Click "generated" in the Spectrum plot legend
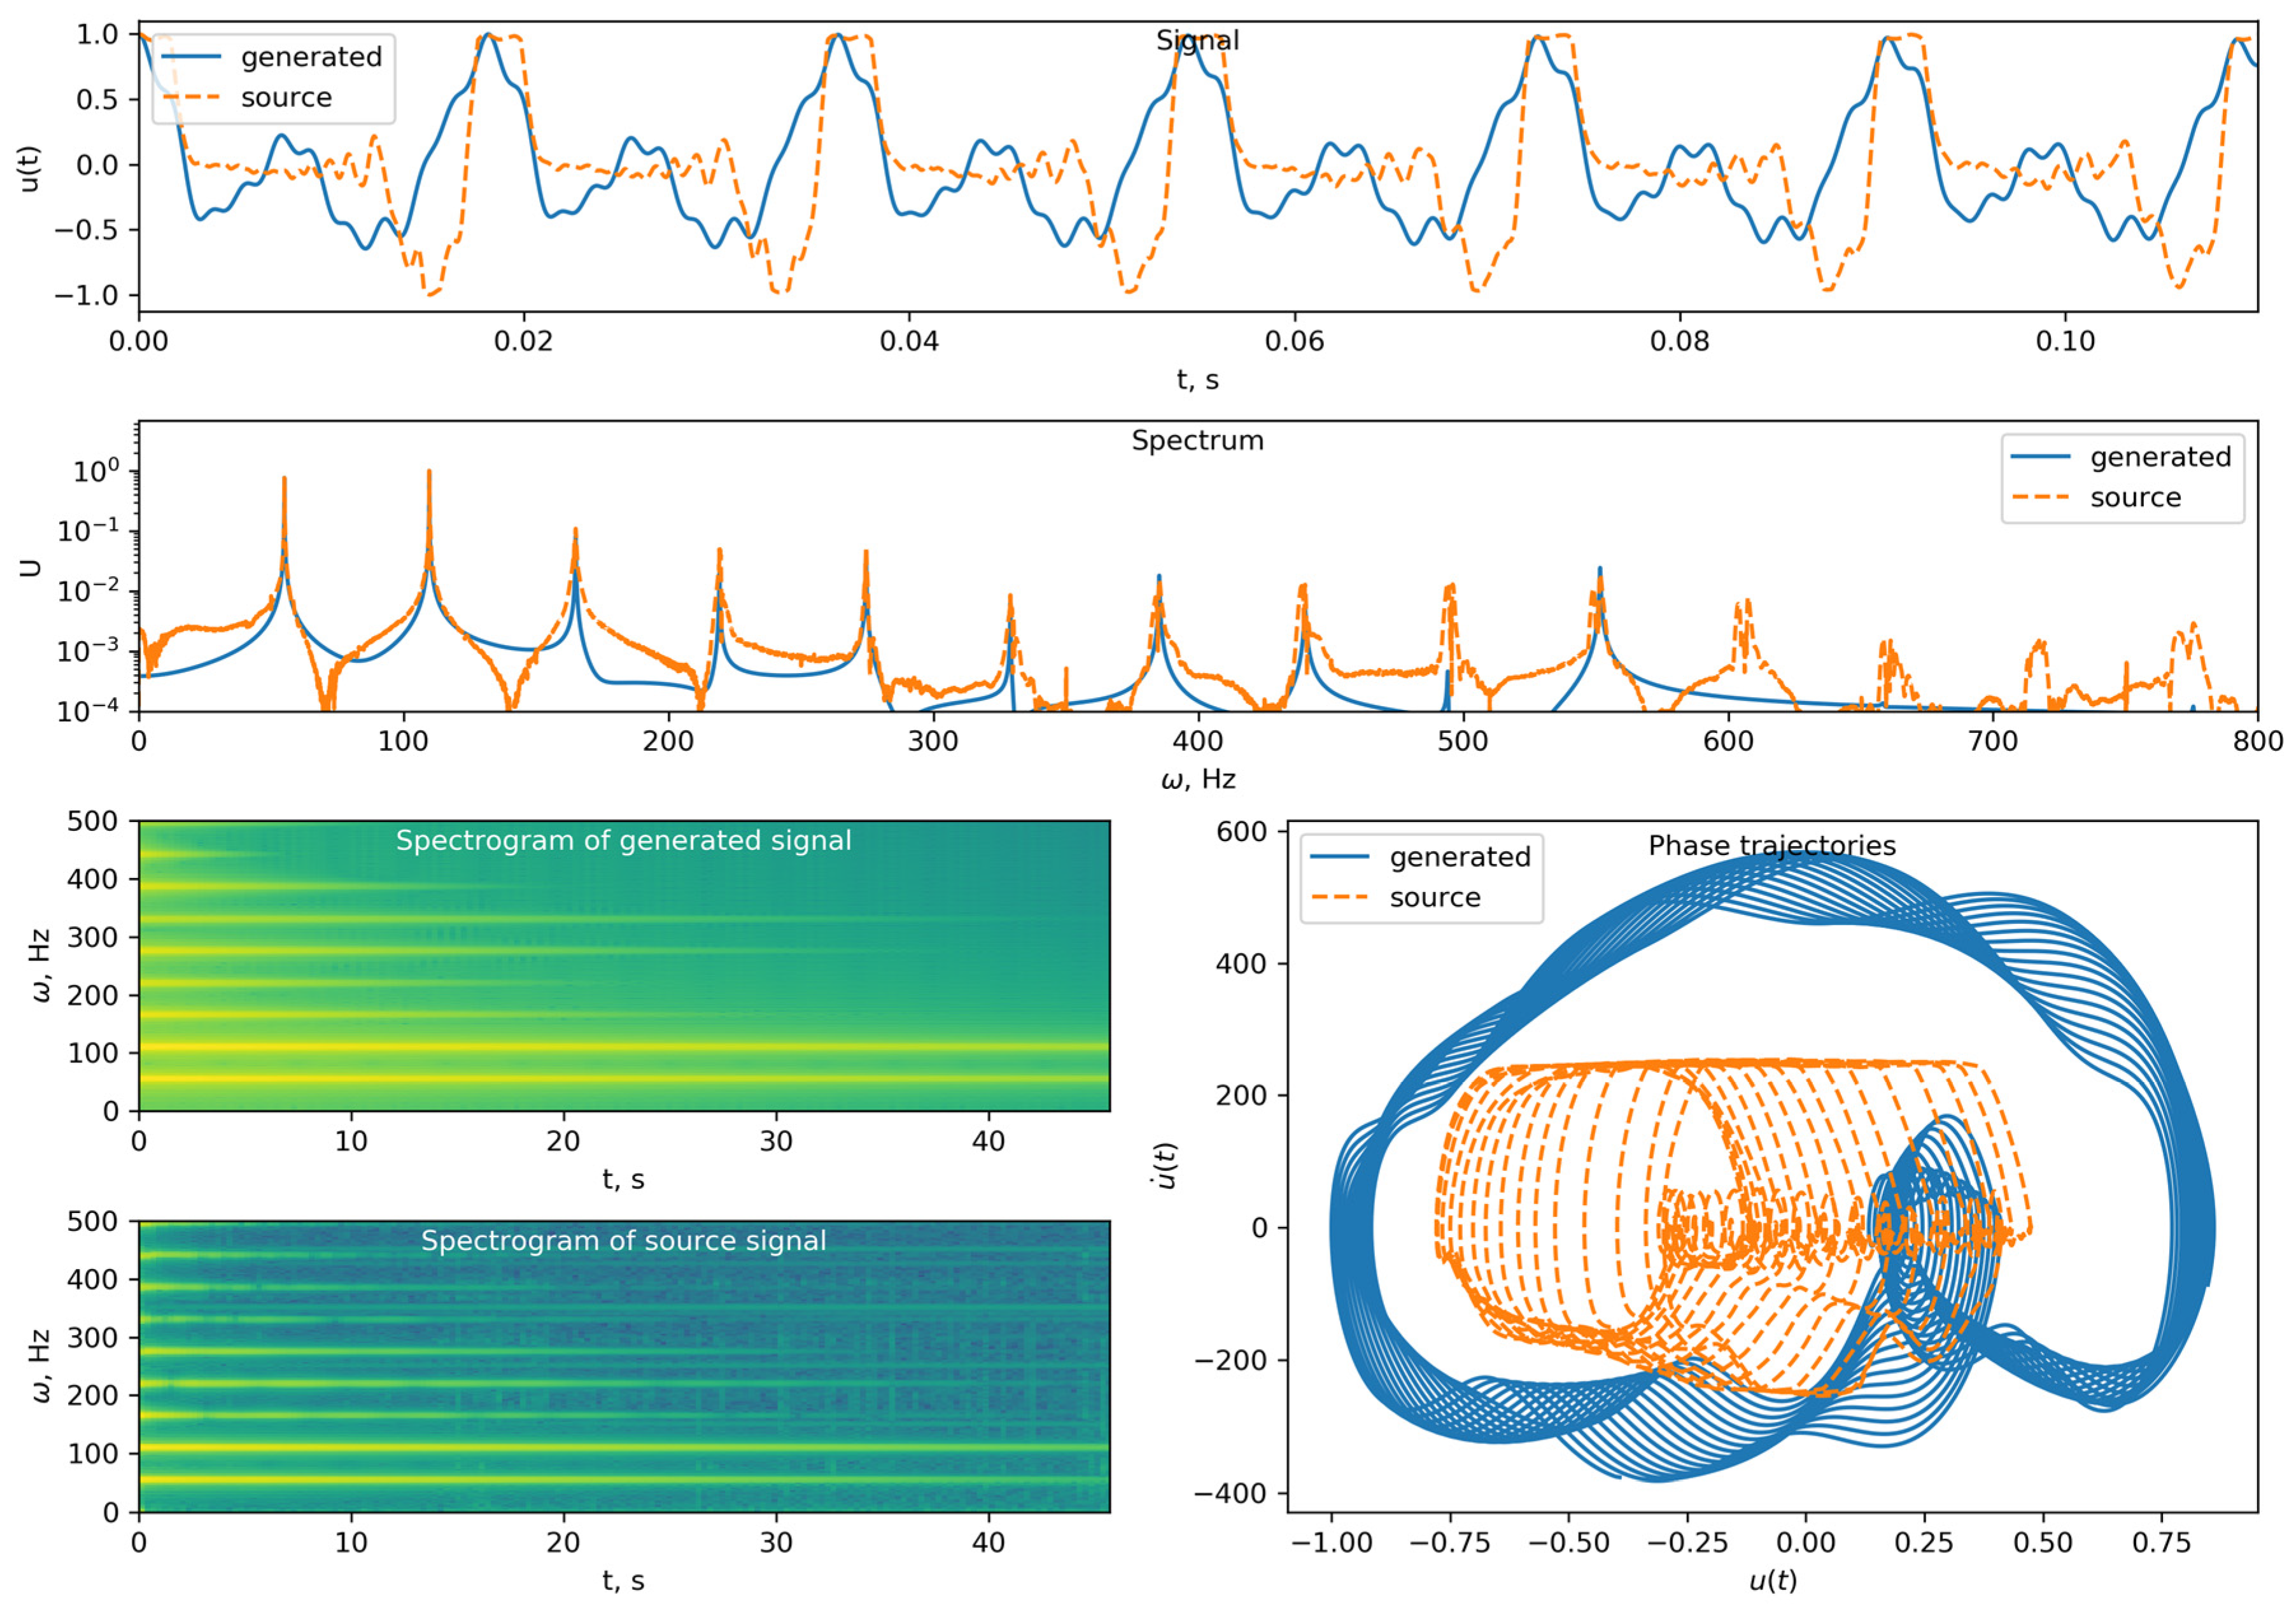 2160,457
